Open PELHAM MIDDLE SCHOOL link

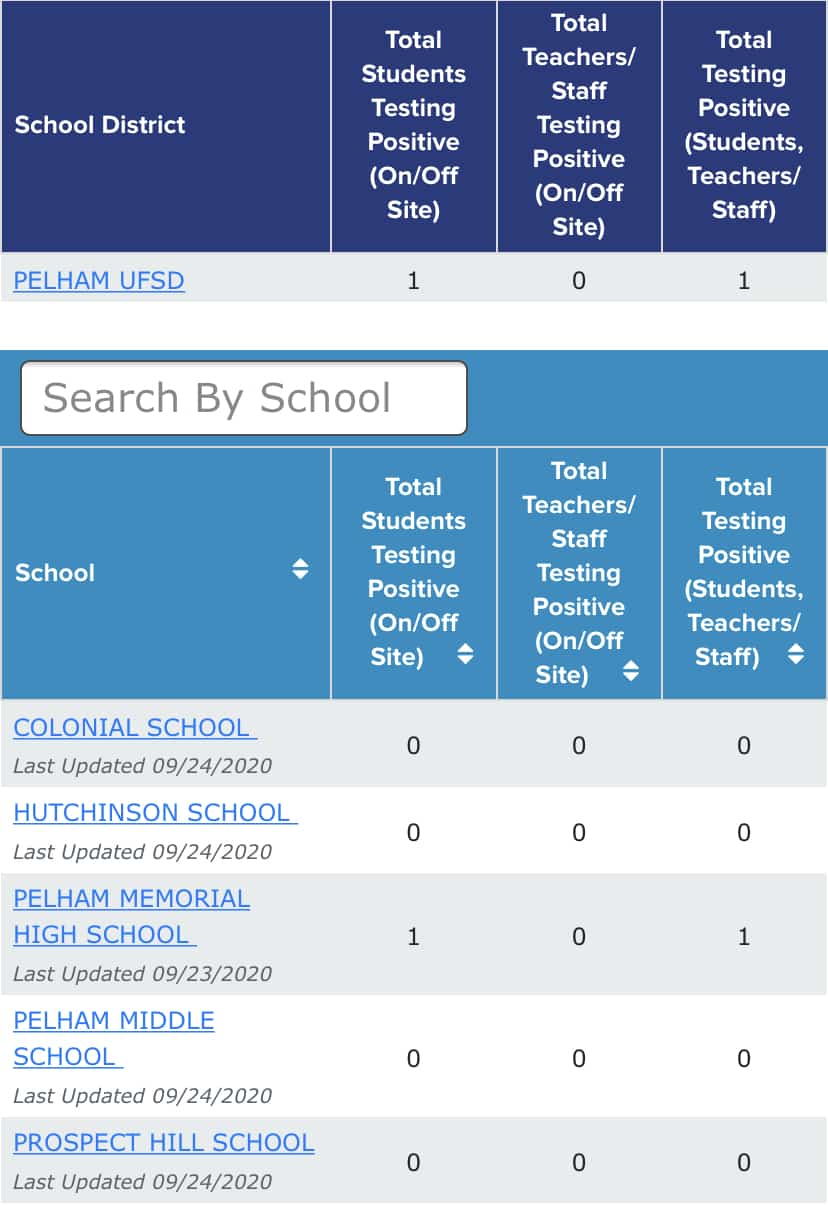pyautogui.click(x=113, y=1039)
